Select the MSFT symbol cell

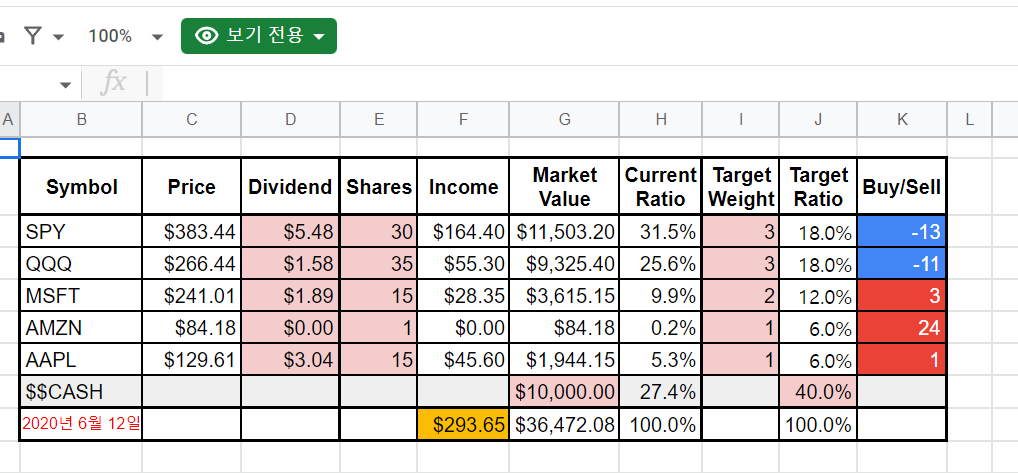(x=81, y=296)
